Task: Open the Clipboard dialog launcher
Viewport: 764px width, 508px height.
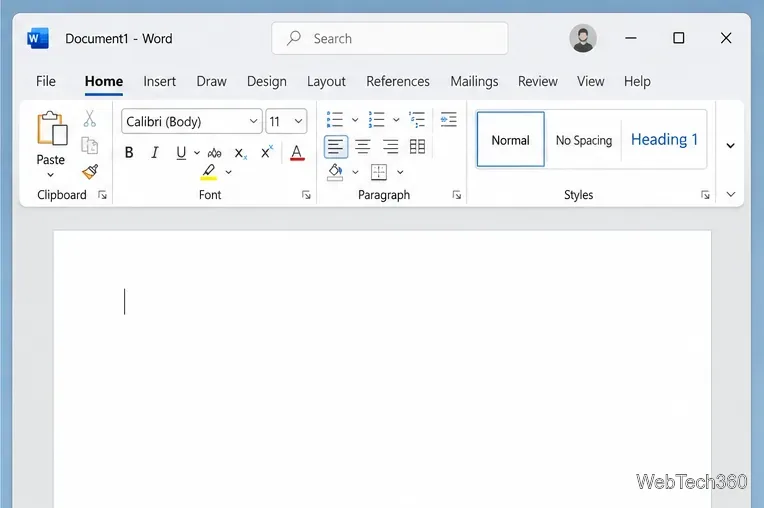Action: (102, 195)
